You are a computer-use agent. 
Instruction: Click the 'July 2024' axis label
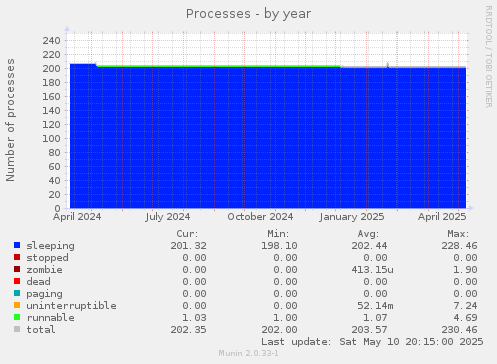(168, 217)
